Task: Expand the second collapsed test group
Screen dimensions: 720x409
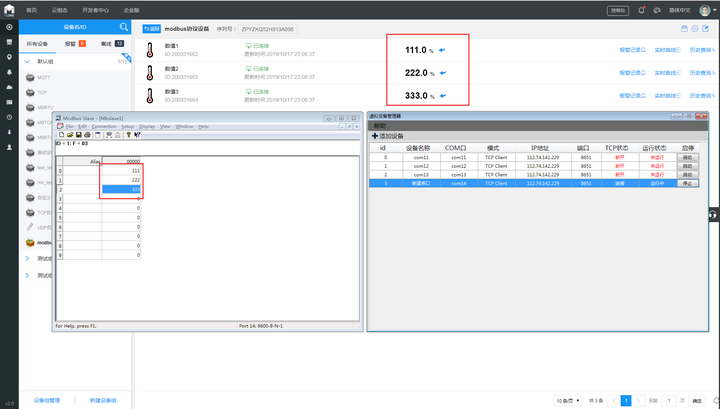Action: [27, 275]
